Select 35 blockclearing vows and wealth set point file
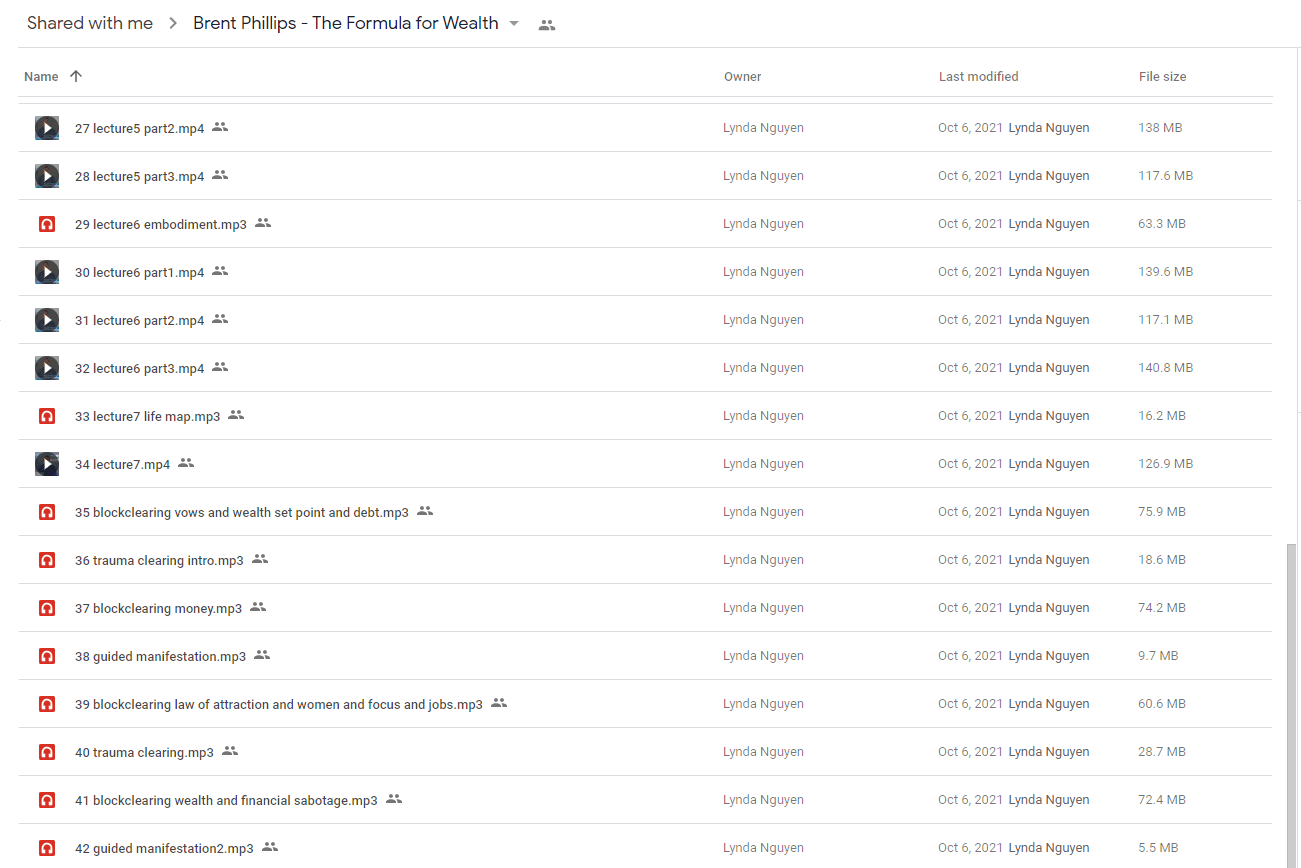 pyautogui.click(x=242, y=513)
